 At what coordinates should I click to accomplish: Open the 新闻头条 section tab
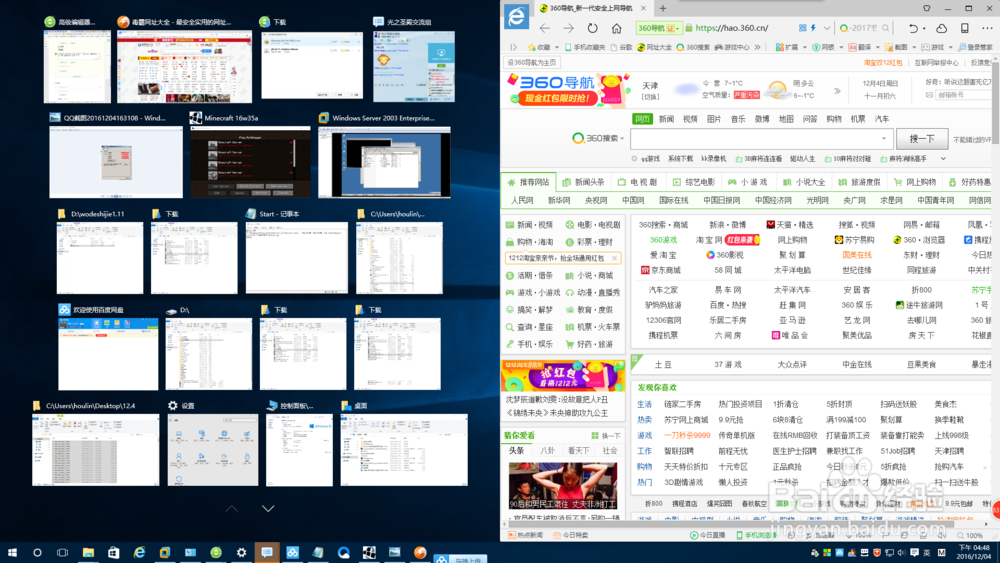(584, 182)
